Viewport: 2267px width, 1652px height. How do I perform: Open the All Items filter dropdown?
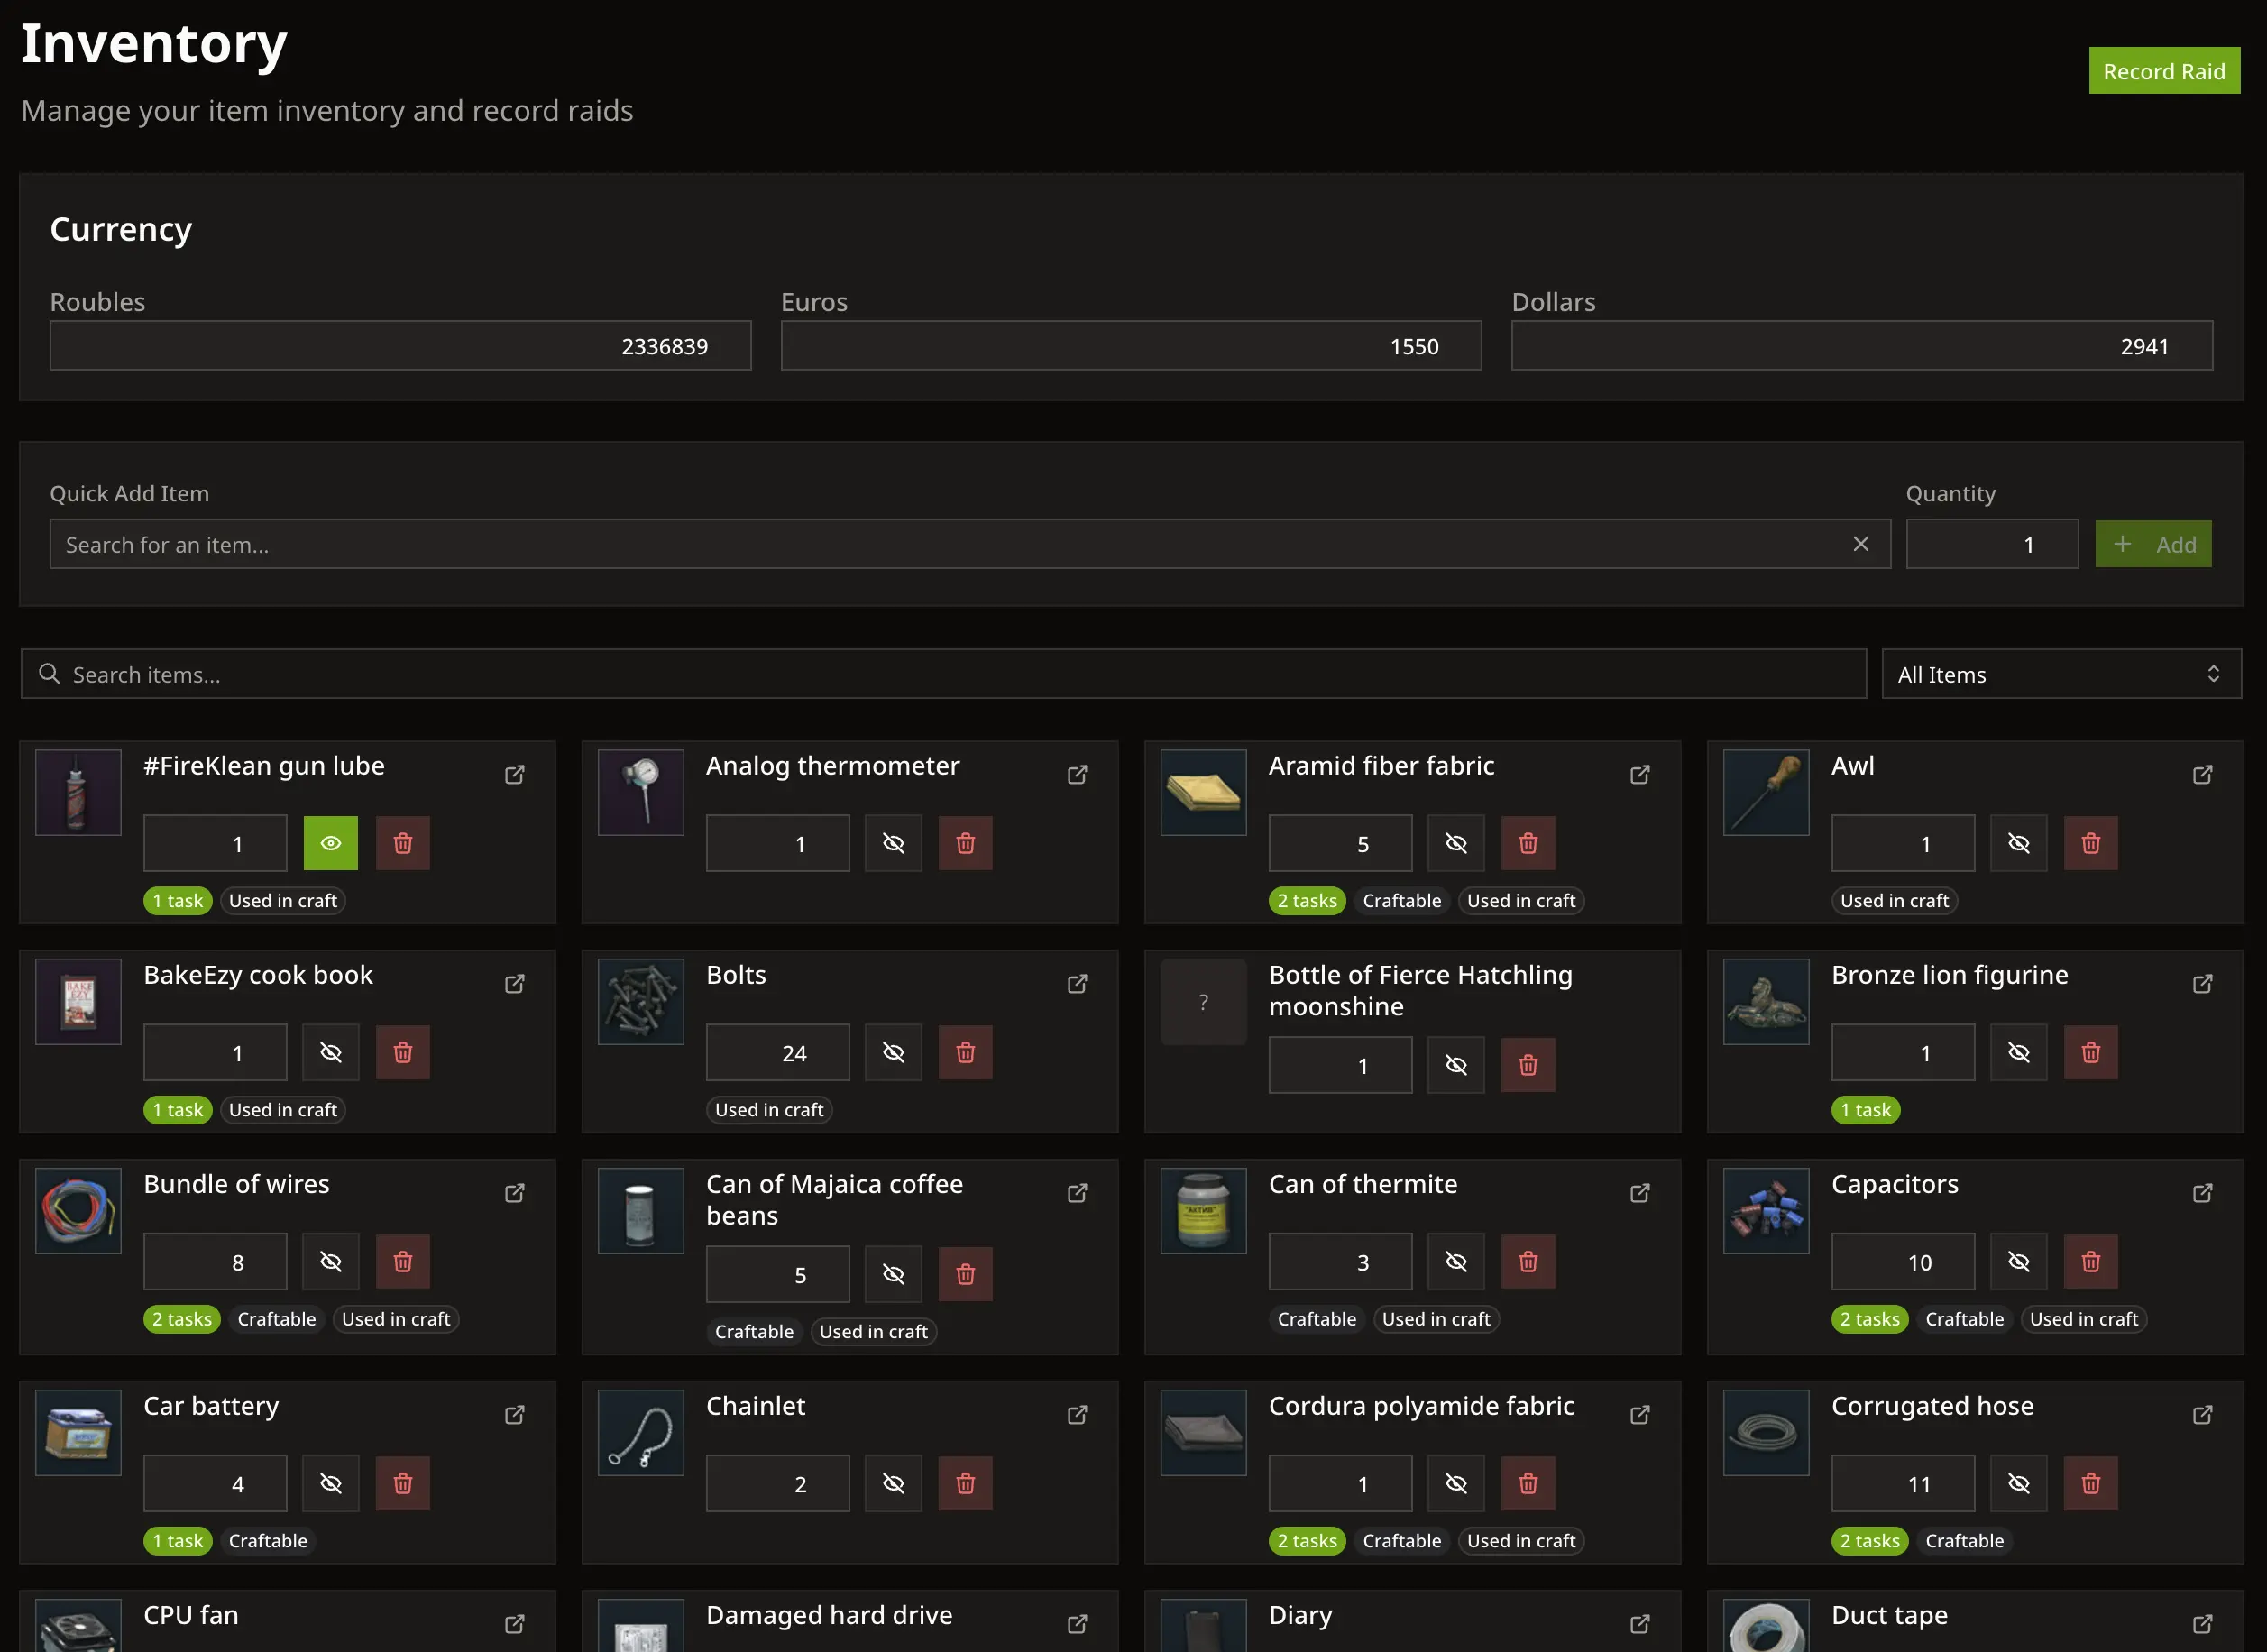tap(2059, 674)
